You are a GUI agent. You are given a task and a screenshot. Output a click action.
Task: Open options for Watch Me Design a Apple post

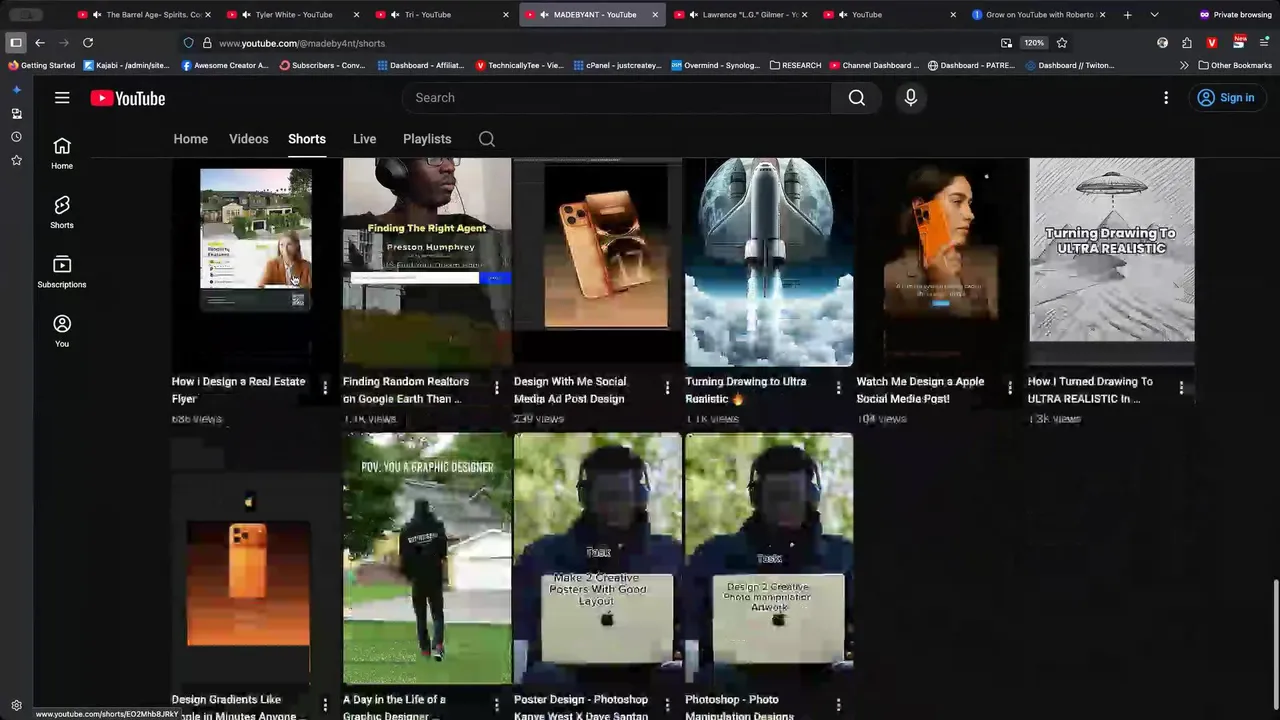coord(1010,388)
